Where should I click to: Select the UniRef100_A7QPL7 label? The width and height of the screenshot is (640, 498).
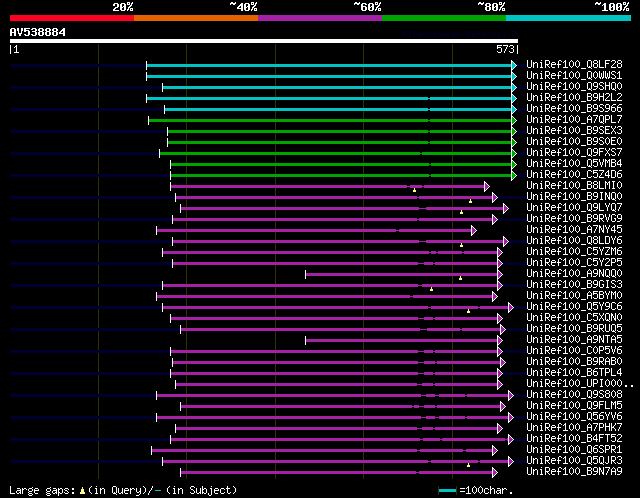574,120
